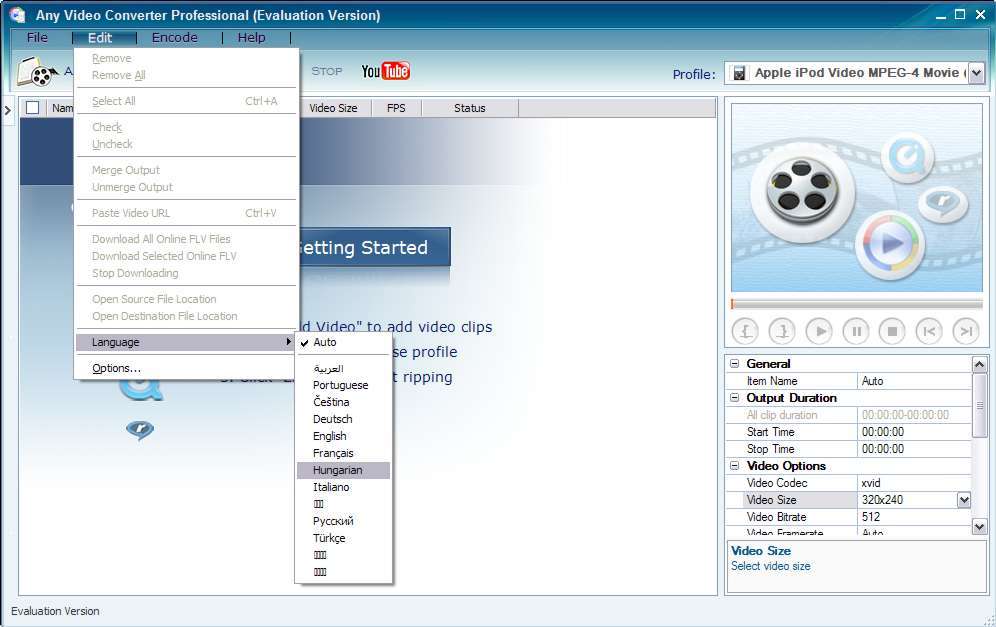Keep Auto checked in the Language submenu
This screenshot has width=996, height=627.
click(x=325, y=341)
